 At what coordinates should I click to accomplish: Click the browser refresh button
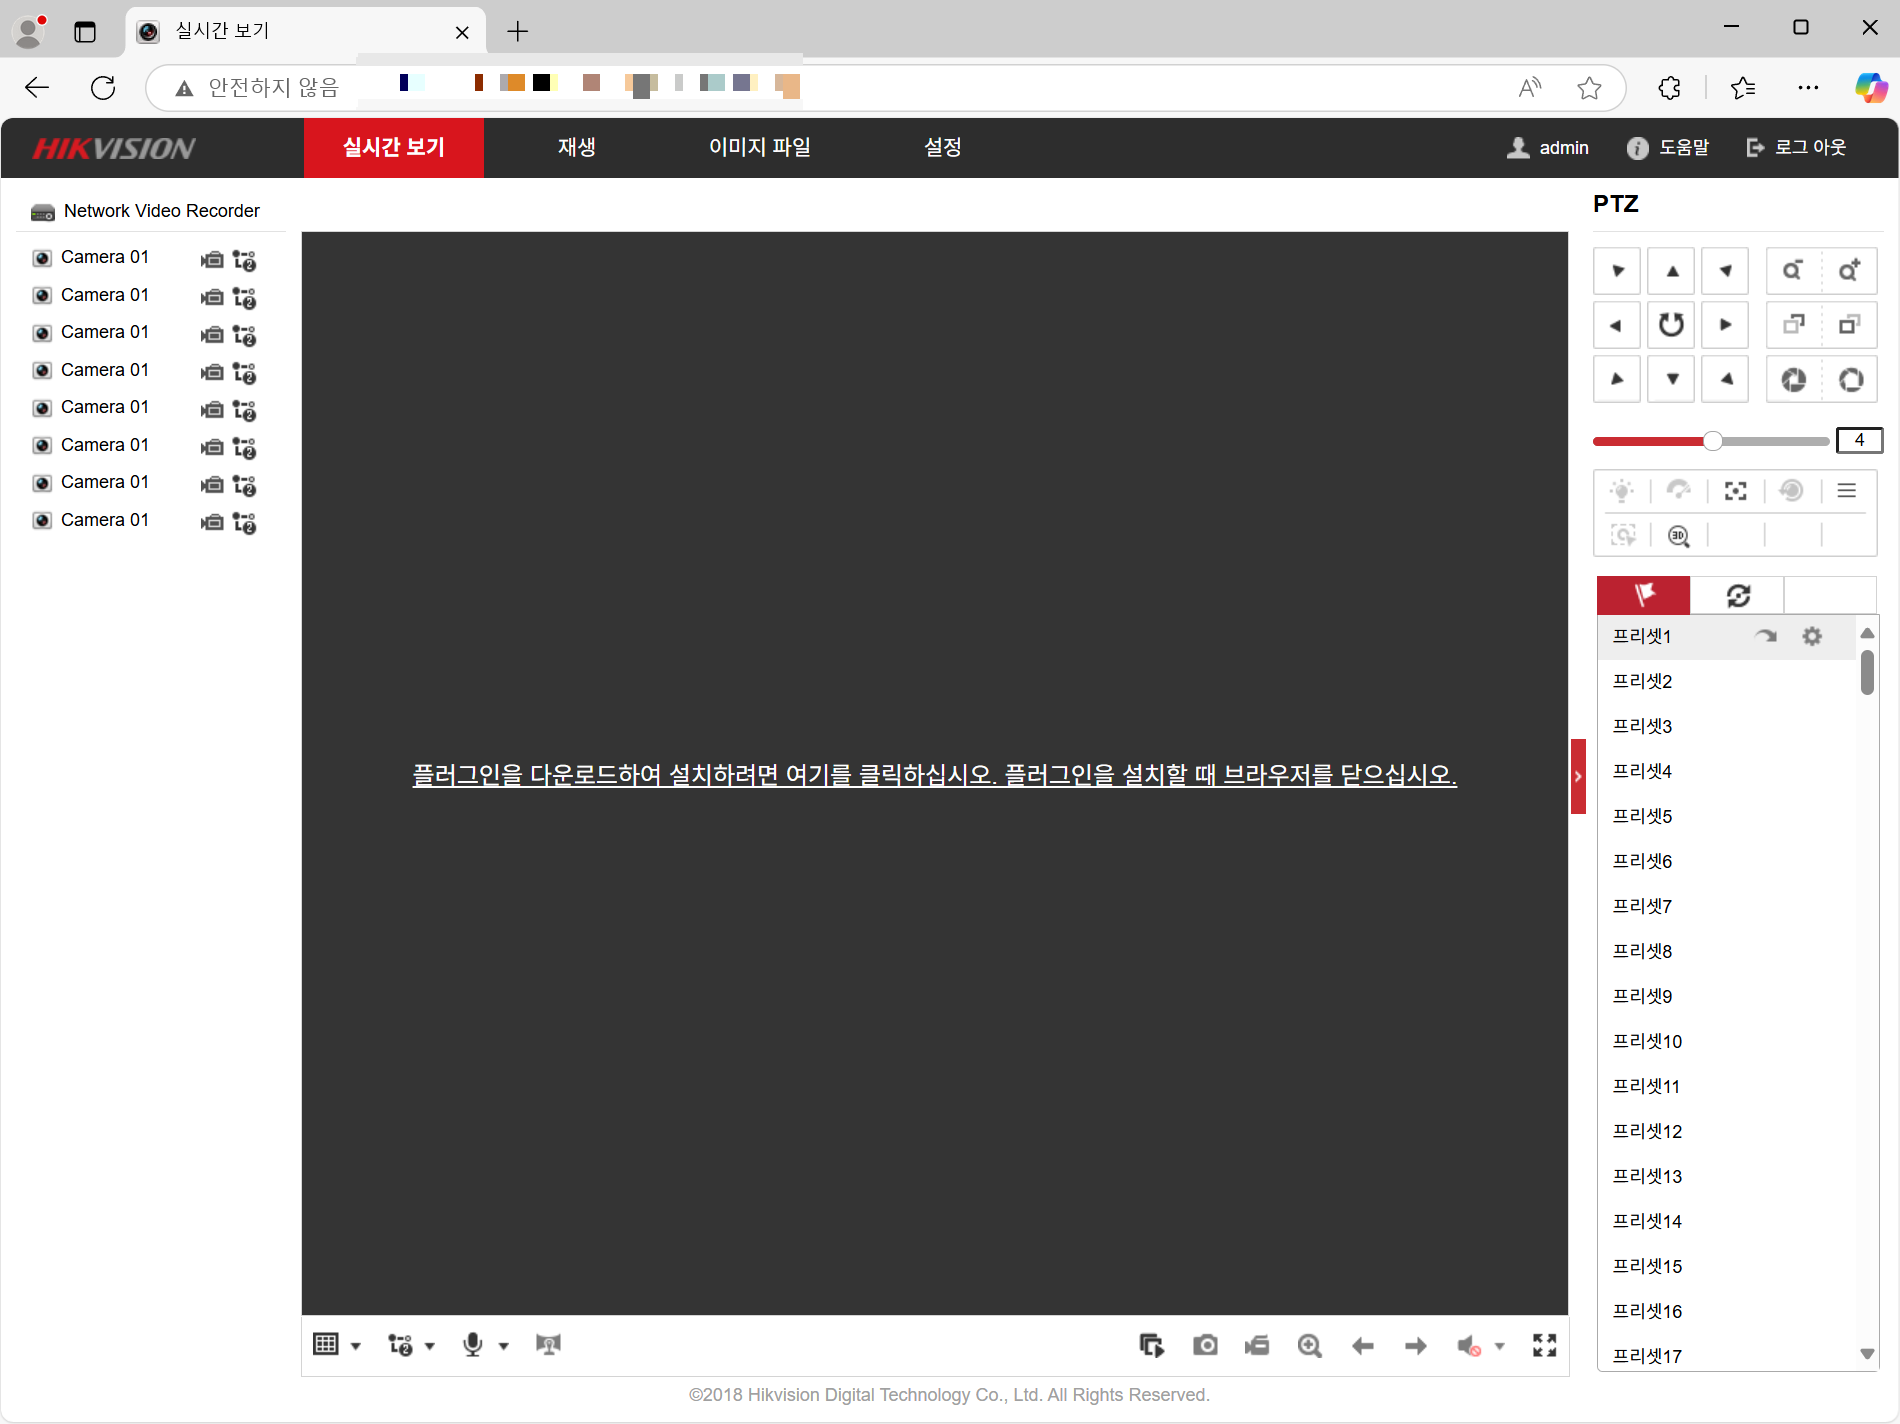[x=103, y=88]
